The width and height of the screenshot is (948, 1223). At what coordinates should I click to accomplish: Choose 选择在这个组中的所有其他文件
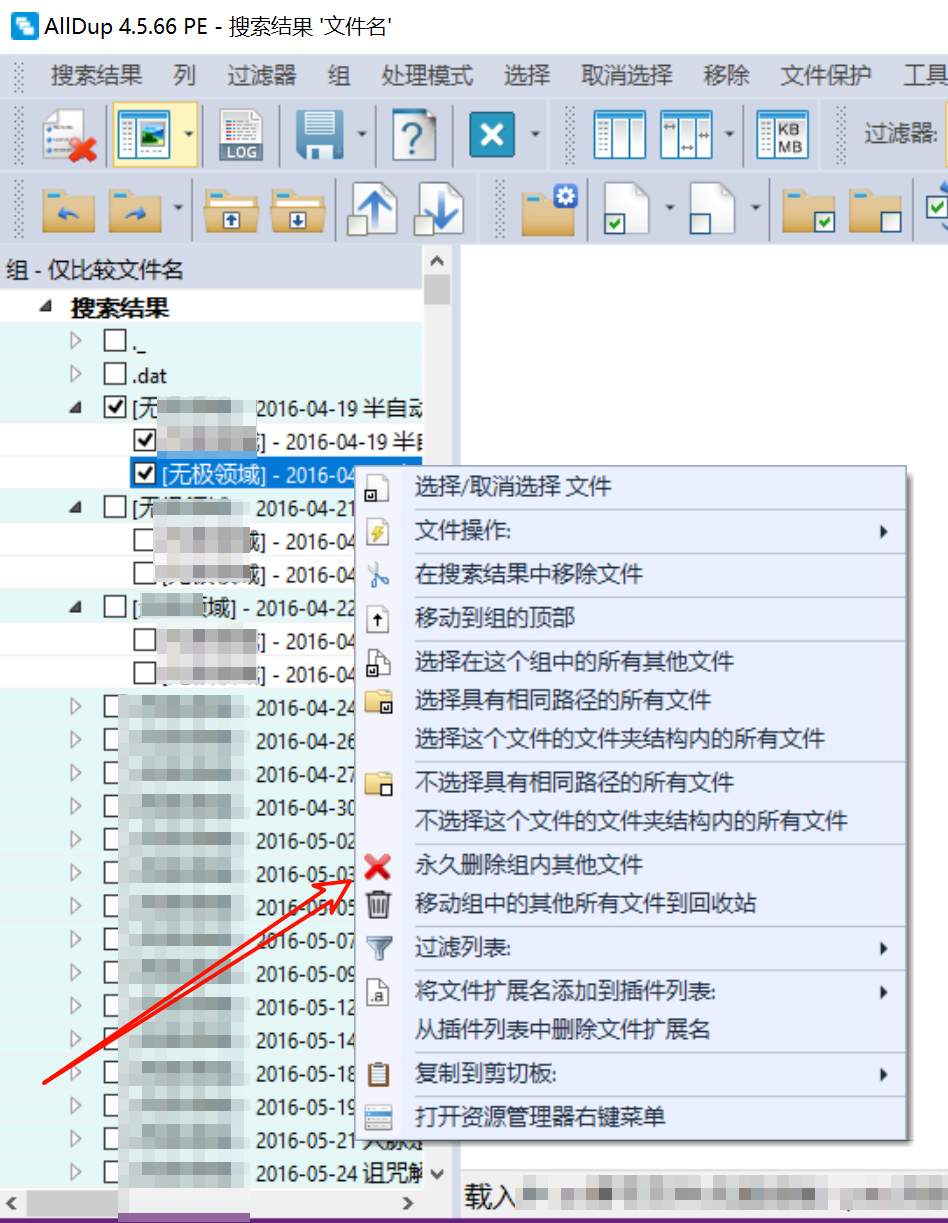(632, 662)
